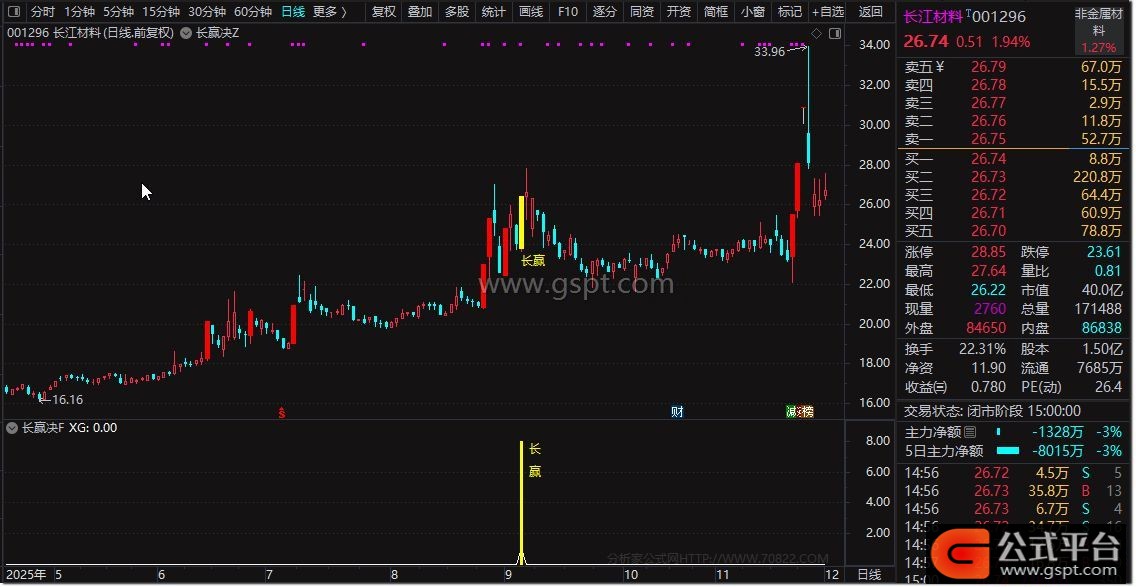Click the 返回 back button
This screenshot has width=1136, height=587.
(x=871, y=12)
